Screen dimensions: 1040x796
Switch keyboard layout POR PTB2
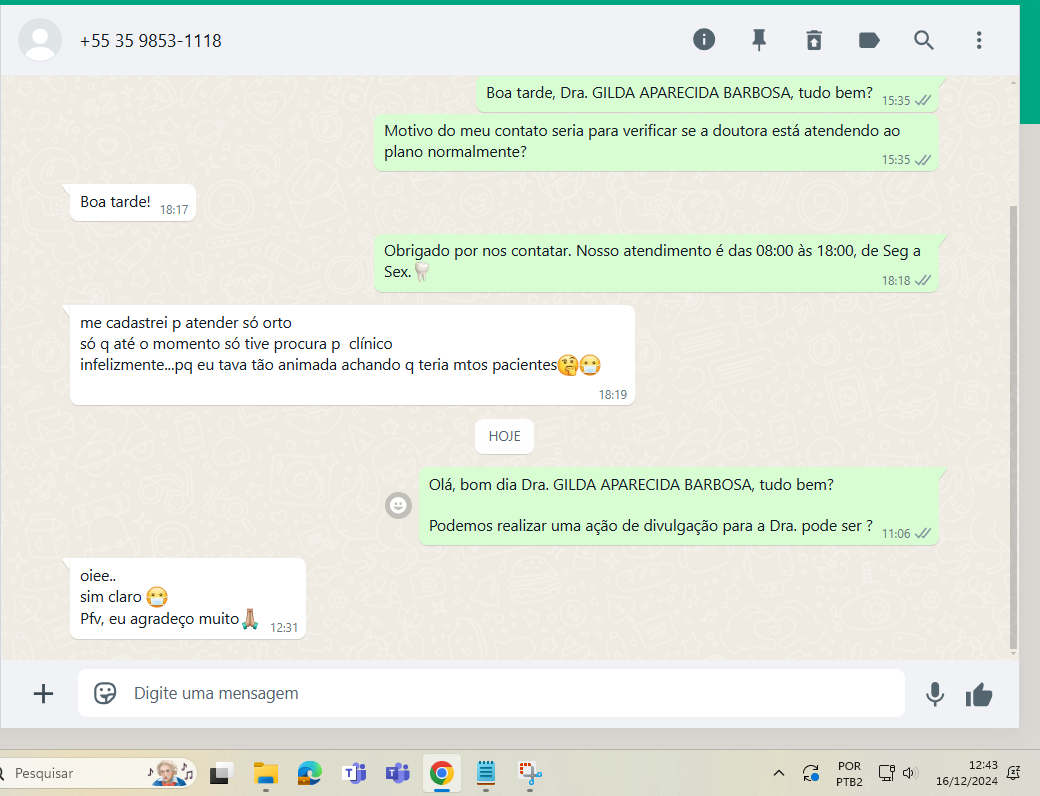(x=849, y=773)
